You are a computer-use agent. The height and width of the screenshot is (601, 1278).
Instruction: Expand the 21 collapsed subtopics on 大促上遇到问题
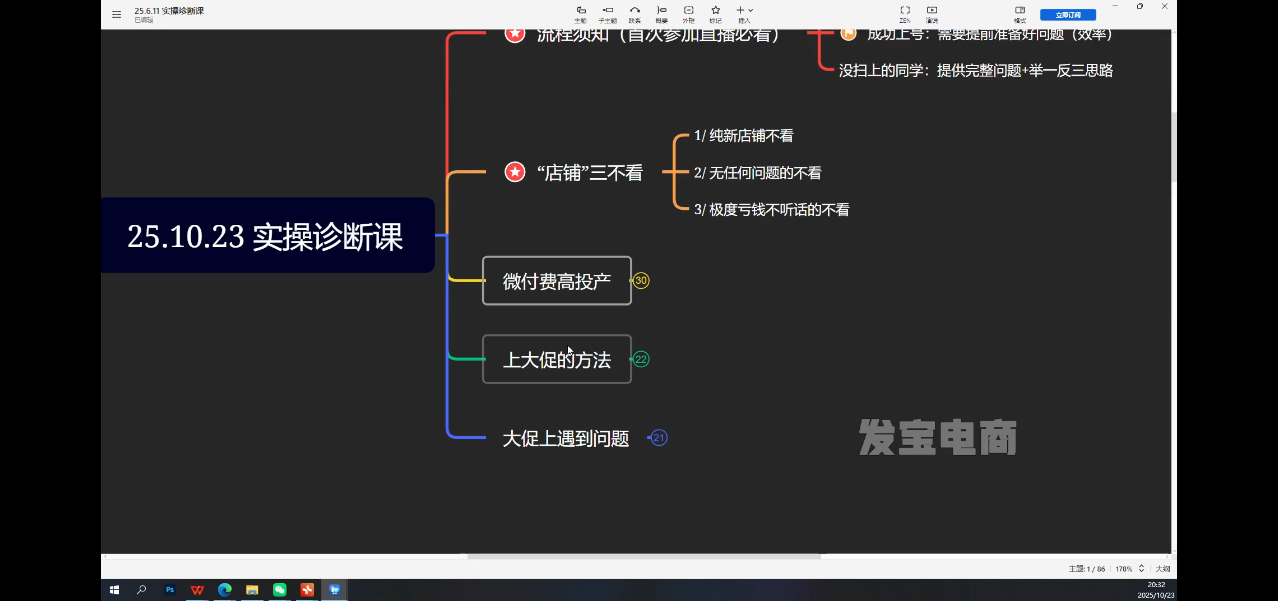pos(659,437)
